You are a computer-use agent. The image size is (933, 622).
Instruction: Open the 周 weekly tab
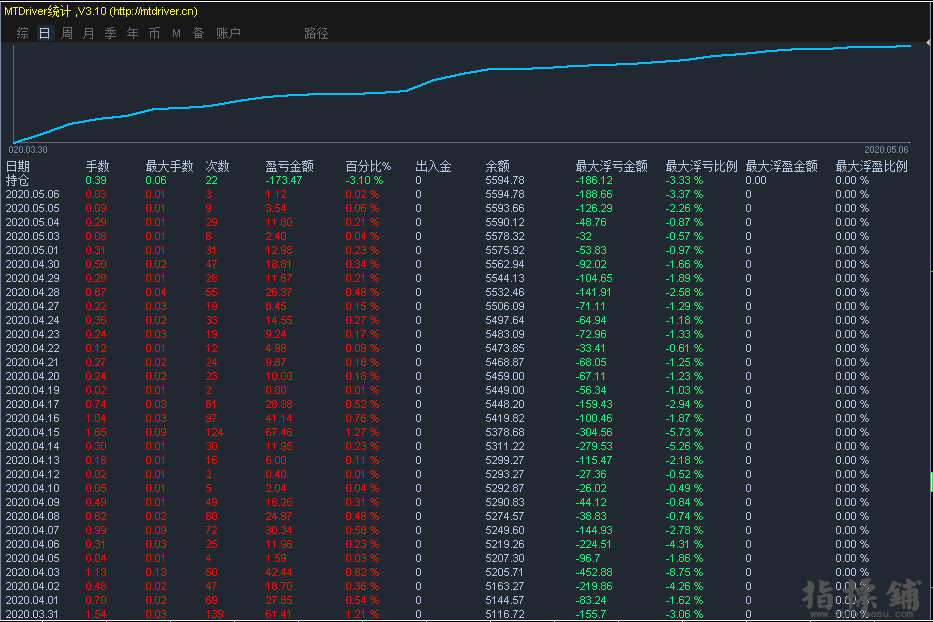[67, 33]
